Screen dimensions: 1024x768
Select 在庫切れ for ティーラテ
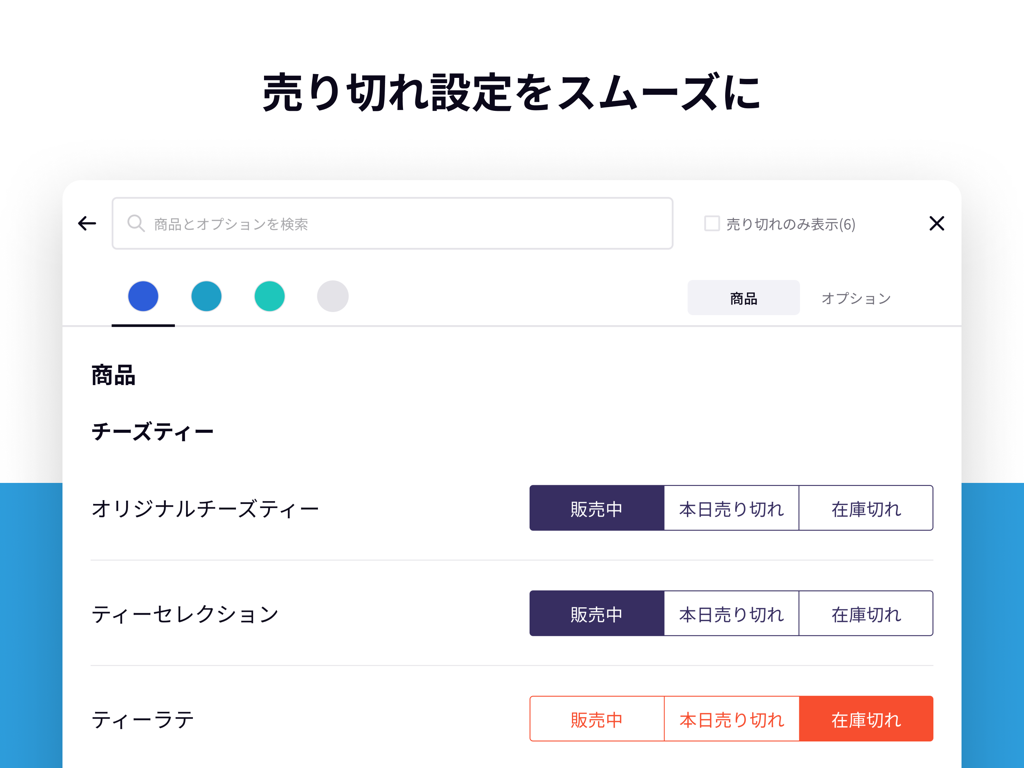(866, 719)
